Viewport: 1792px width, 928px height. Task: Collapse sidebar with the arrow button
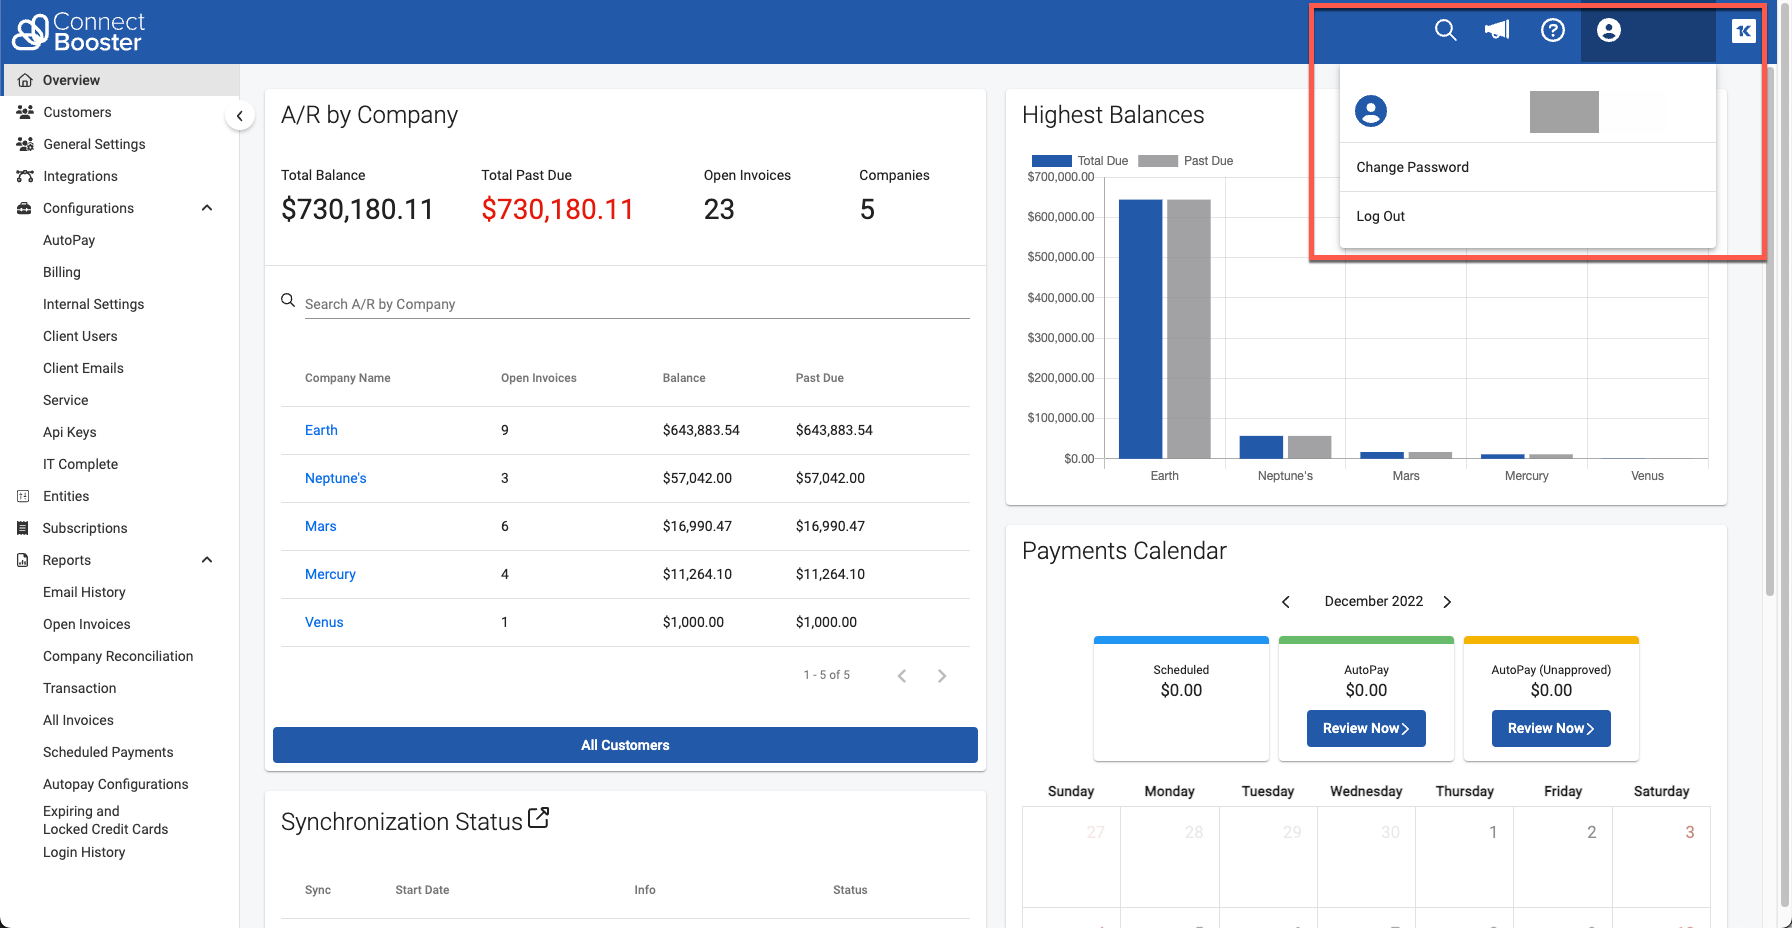(x=239, y=116)
